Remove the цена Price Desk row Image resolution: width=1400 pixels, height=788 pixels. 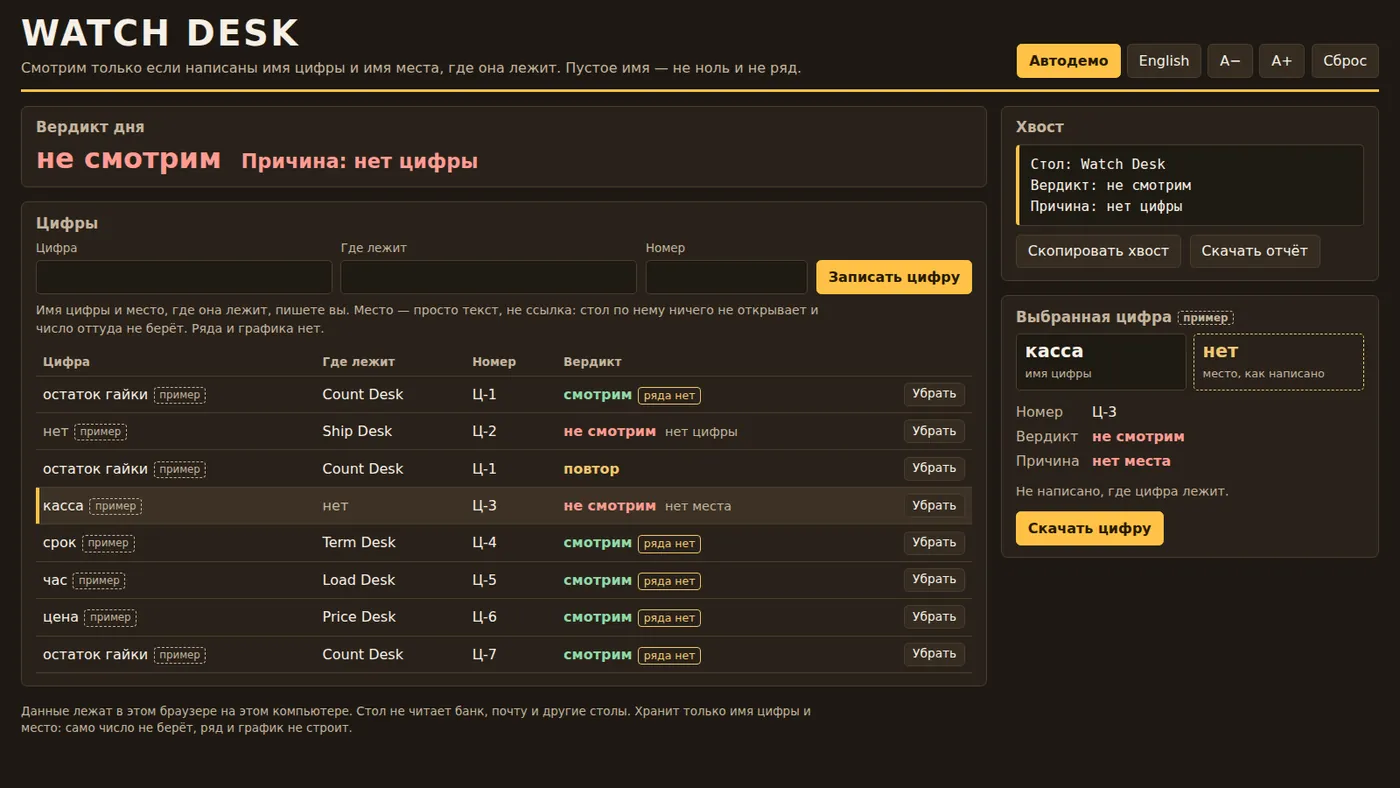coord(934,617)
